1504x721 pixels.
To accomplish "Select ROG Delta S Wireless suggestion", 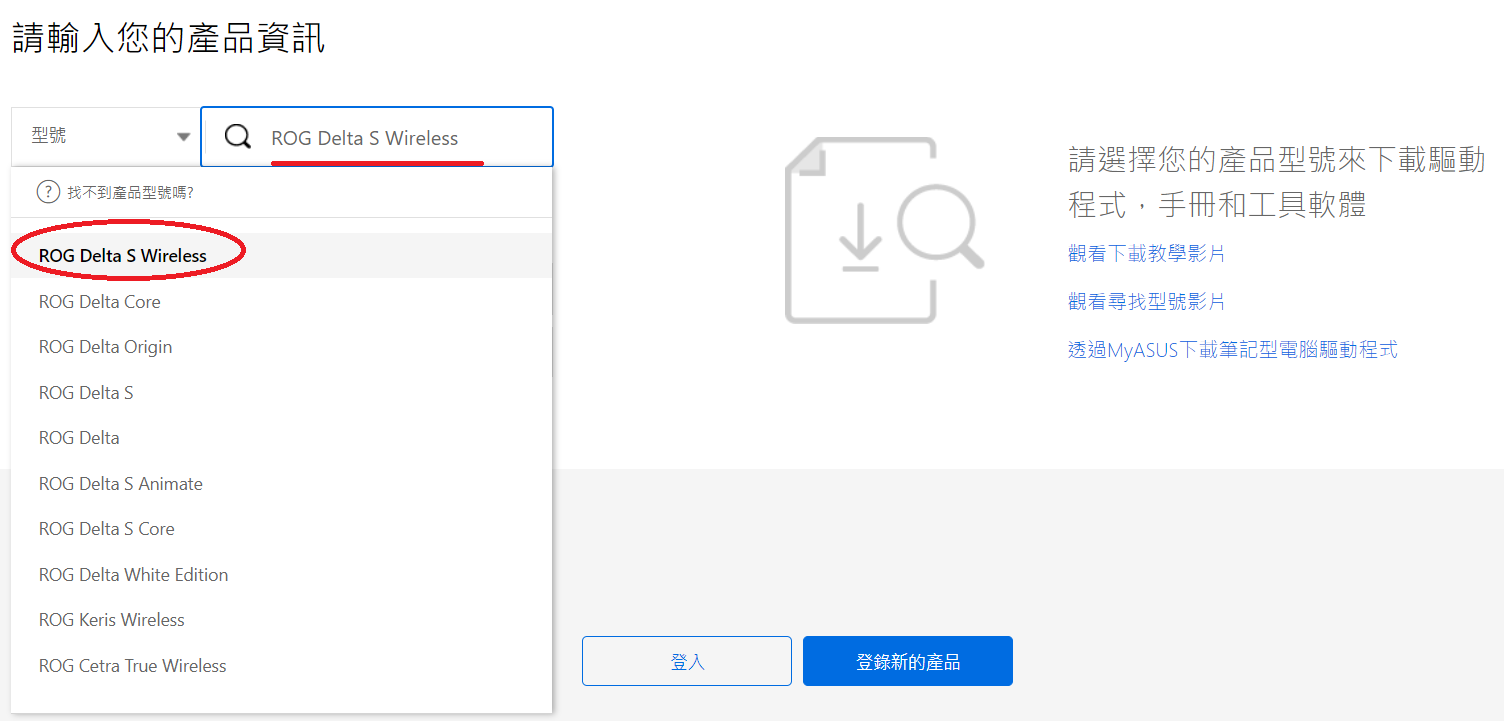I will pyautogui.click(x=281, y=256).
